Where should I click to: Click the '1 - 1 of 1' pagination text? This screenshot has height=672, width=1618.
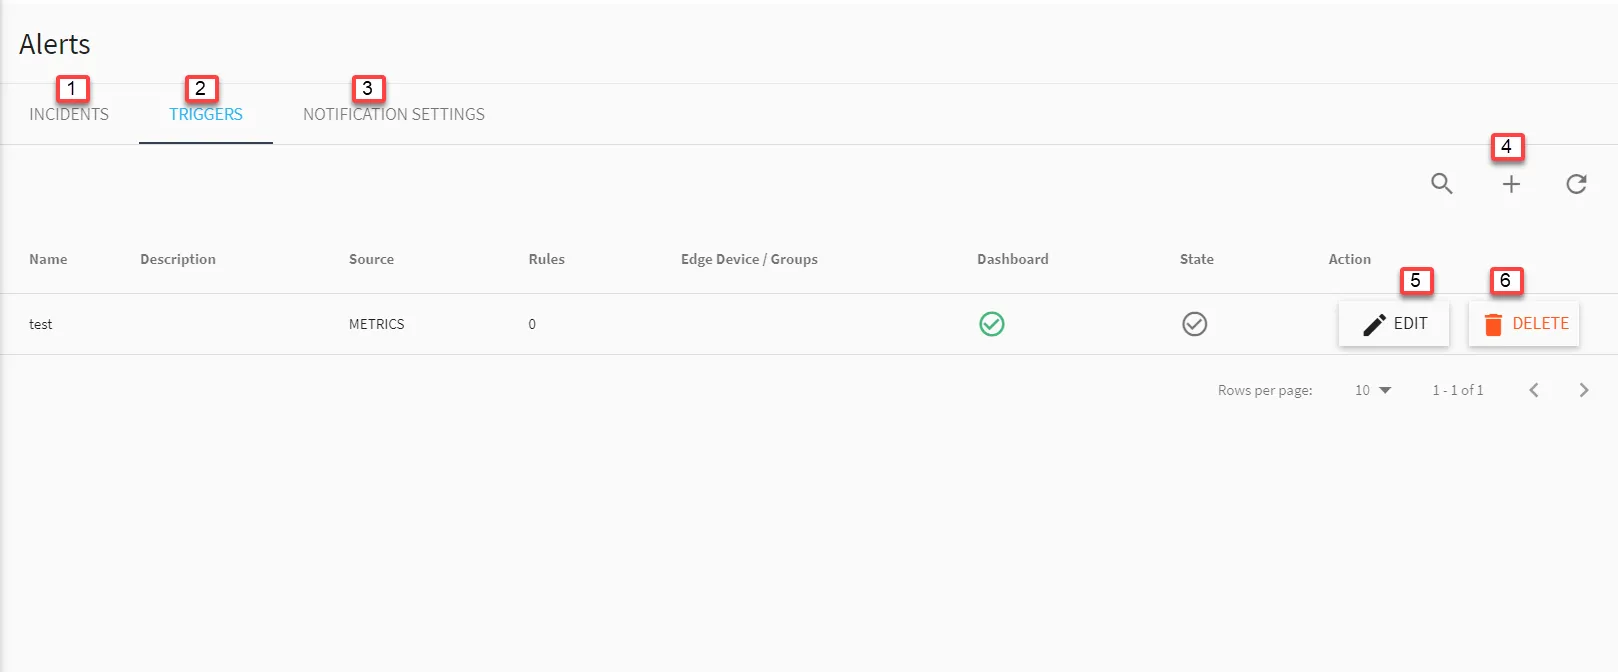click(x=1458, y=390)
